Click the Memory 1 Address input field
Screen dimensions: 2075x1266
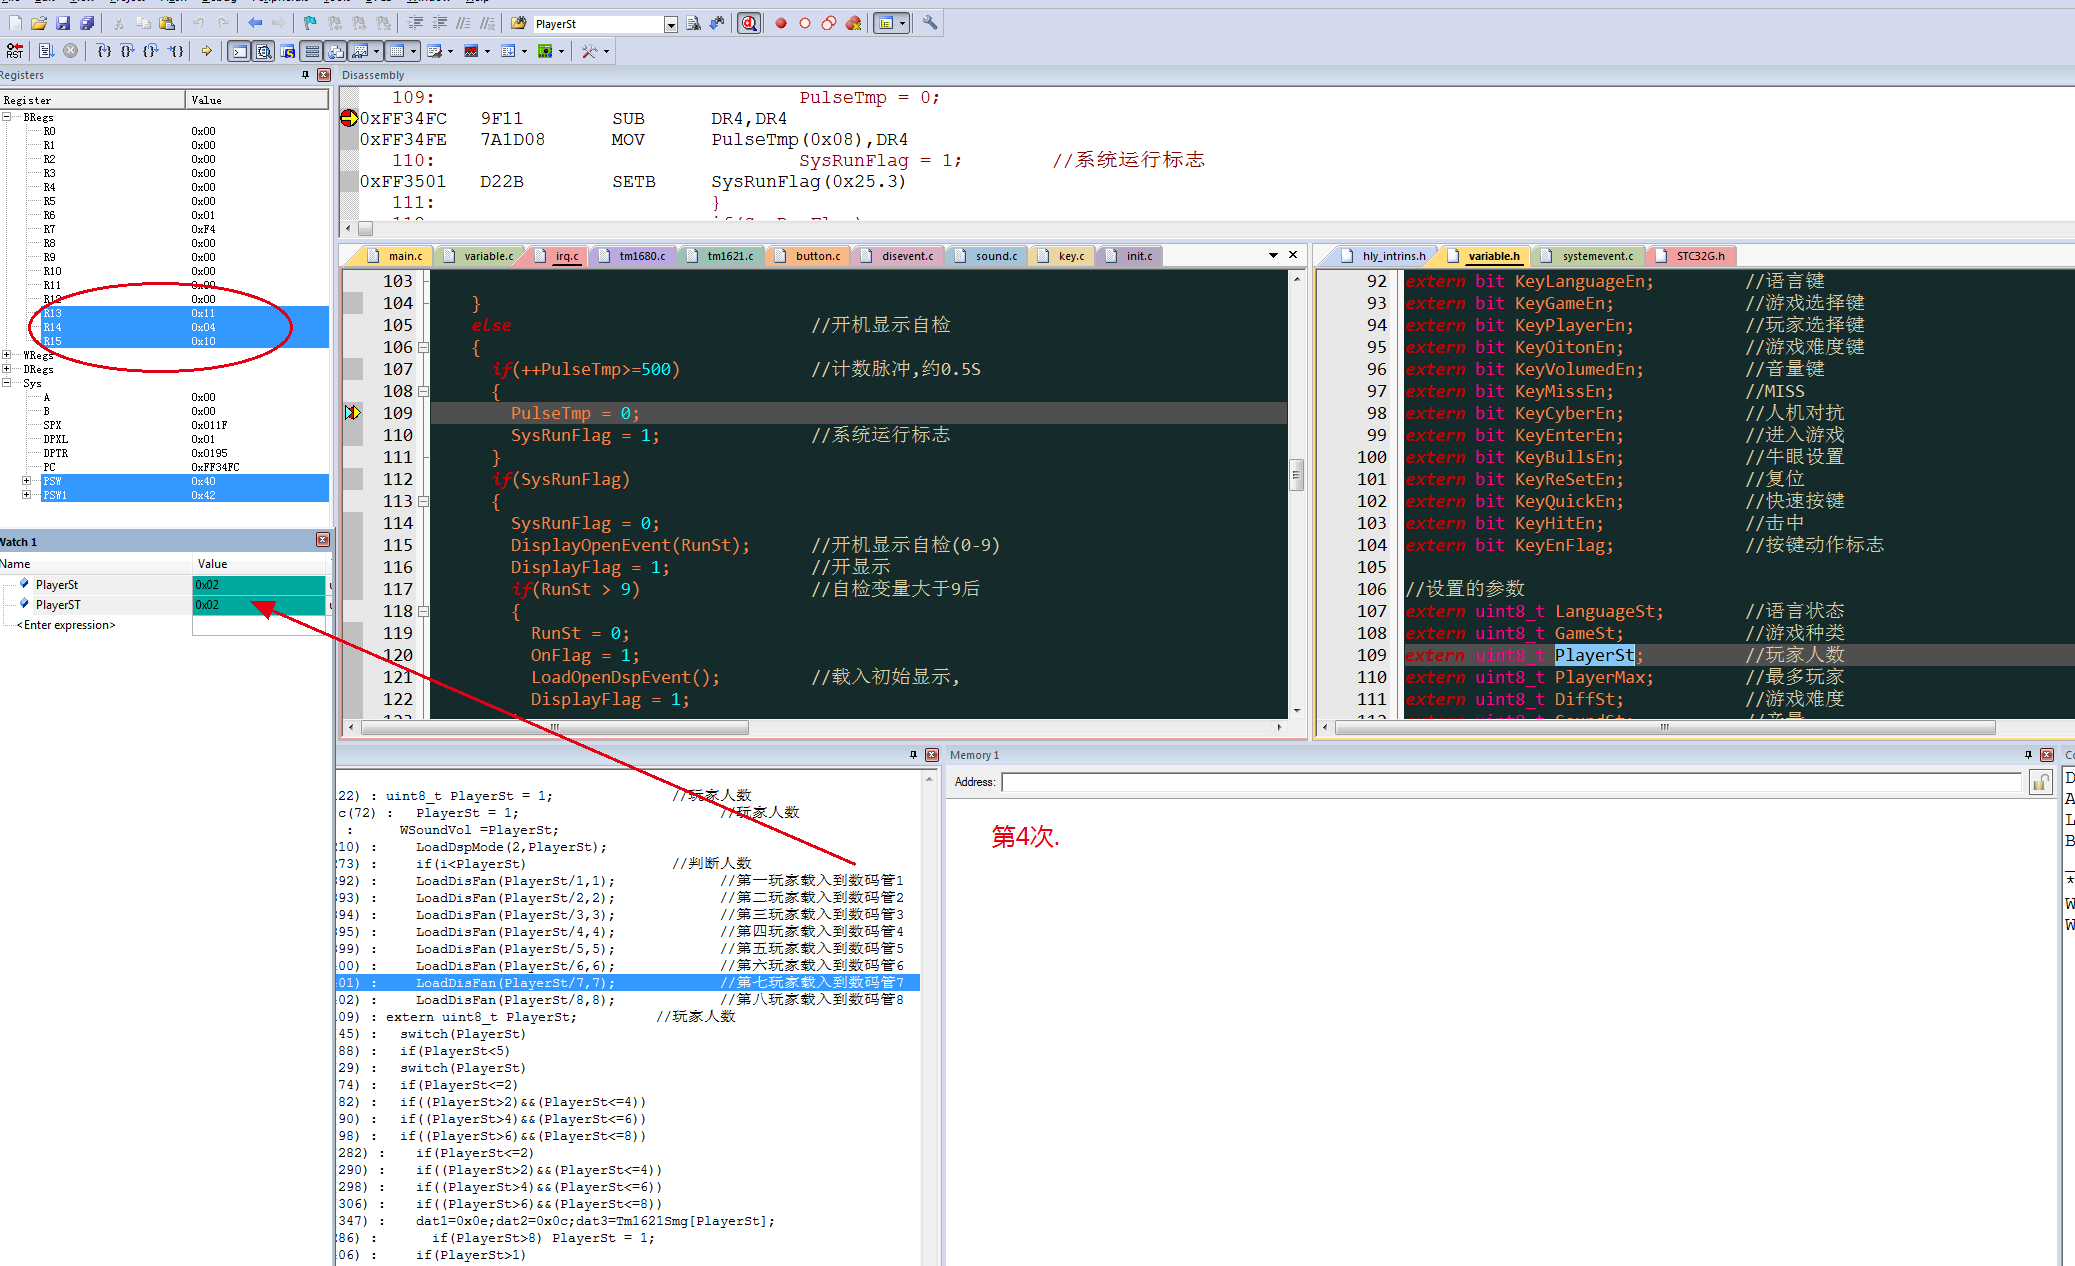[x=1512, y=783]
